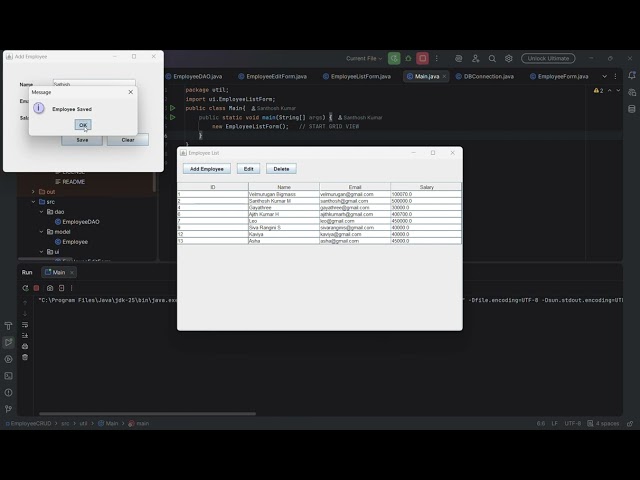Click the Name column header in Employee List
Image resolution: width=640 pixels, height=480 pixels.
[x=284, y=187]
